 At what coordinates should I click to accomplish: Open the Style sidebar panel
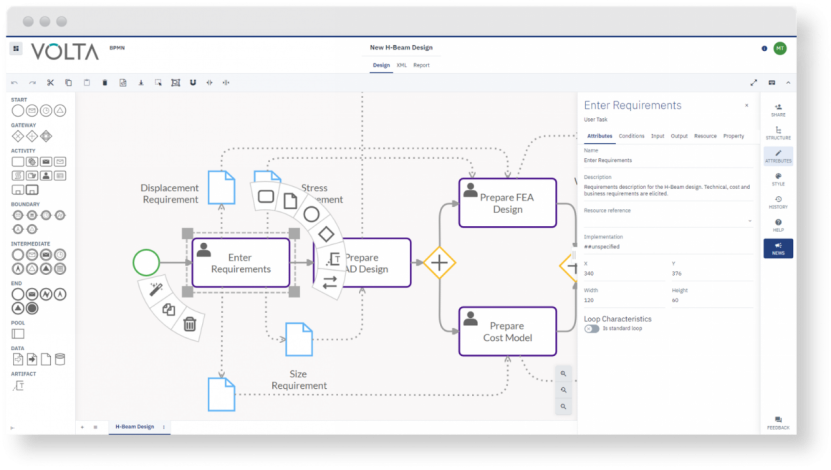click(778, 179)
